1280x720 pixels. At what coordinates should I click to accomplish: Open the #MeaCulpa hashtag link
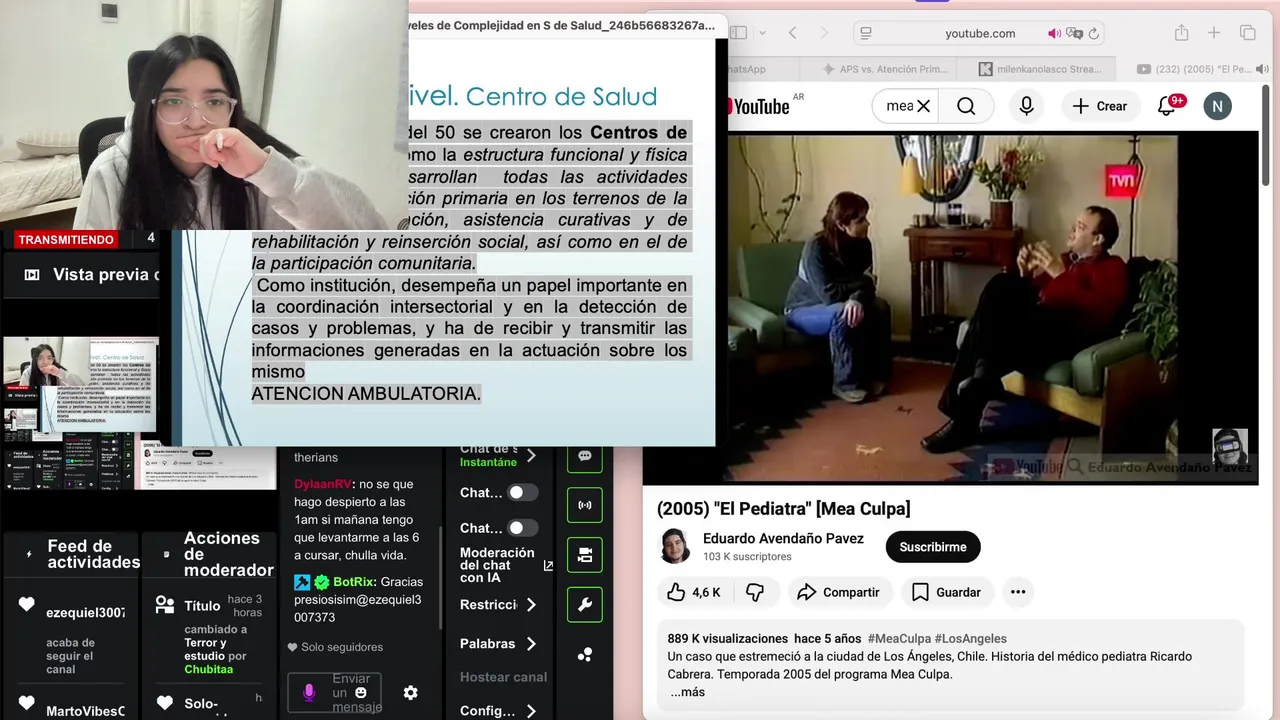[x=899, y=638]
